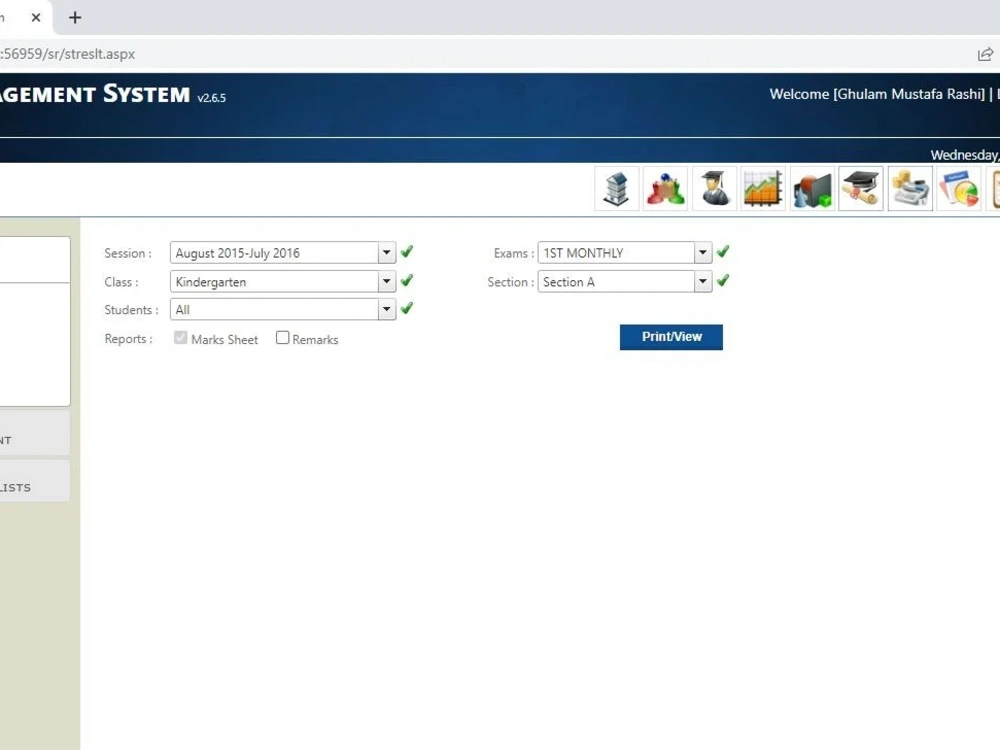Viewport: 1000px width, 750px height.
Task: Open the Students dropdown arrow
Action: 386,309
